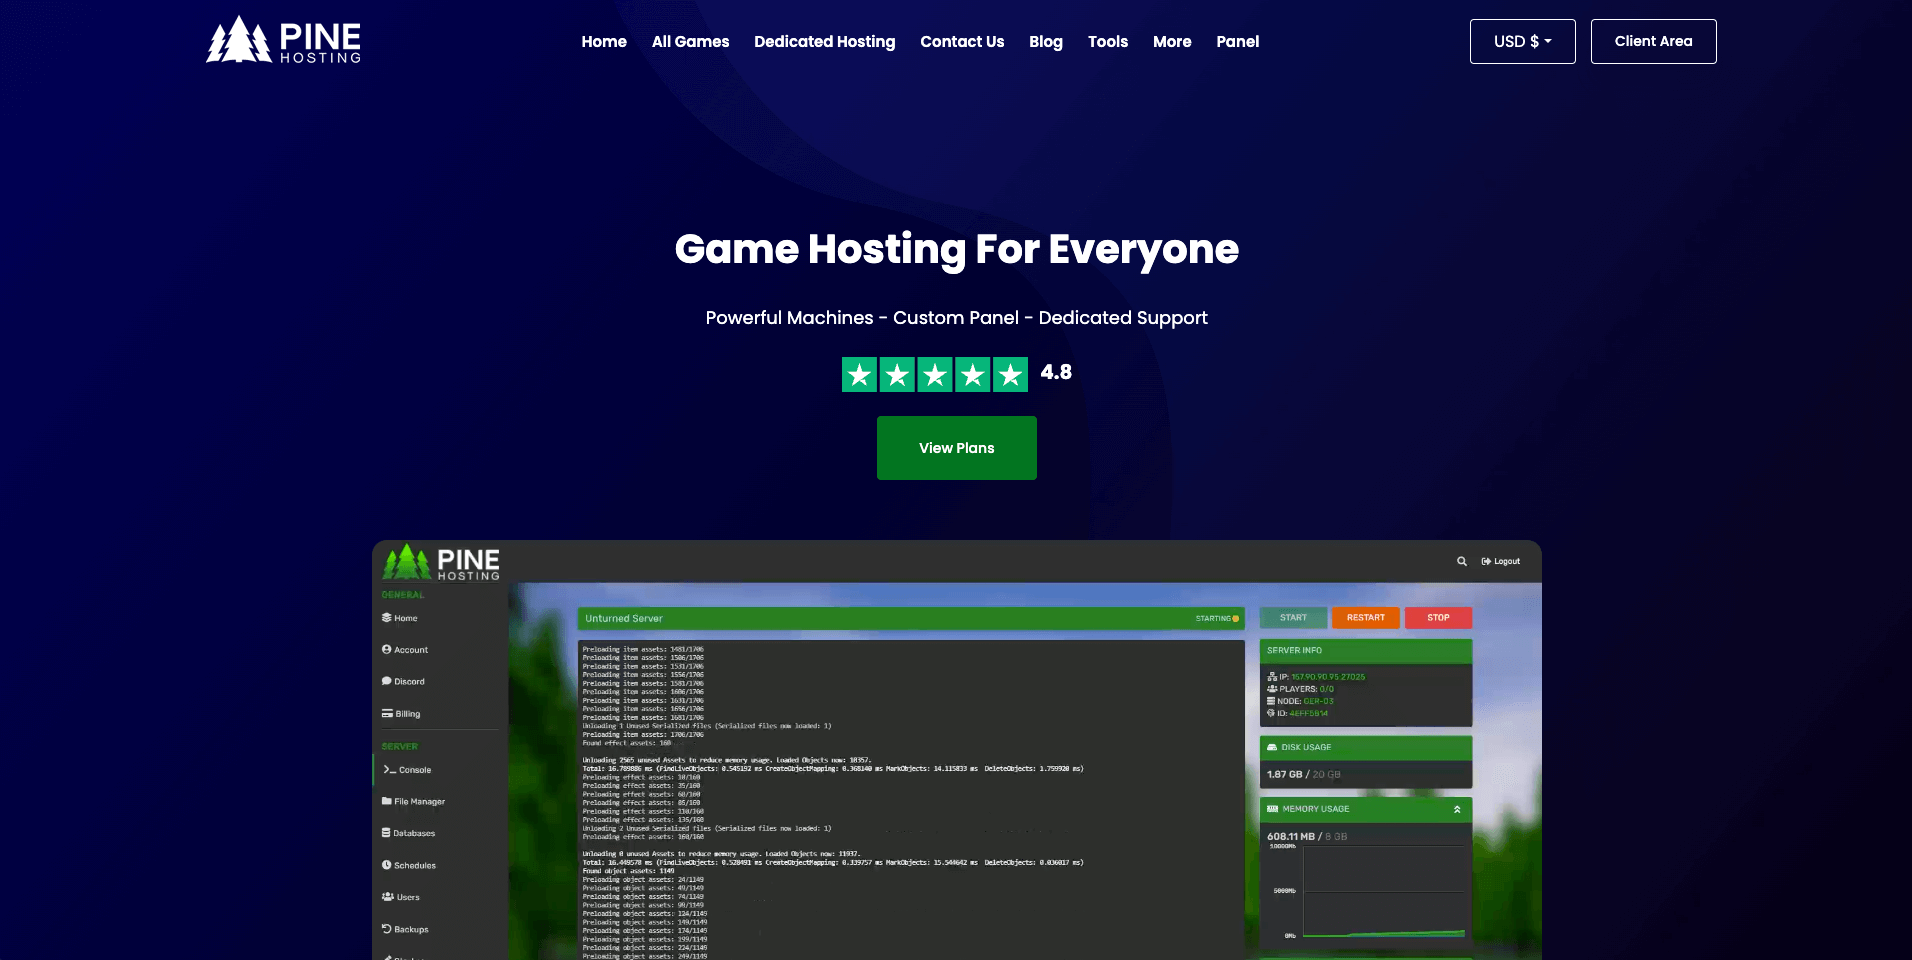The image size is (1912, 960).
Task: Open the Client Area
Action: pyautogui.click(x=1652, y=41)
